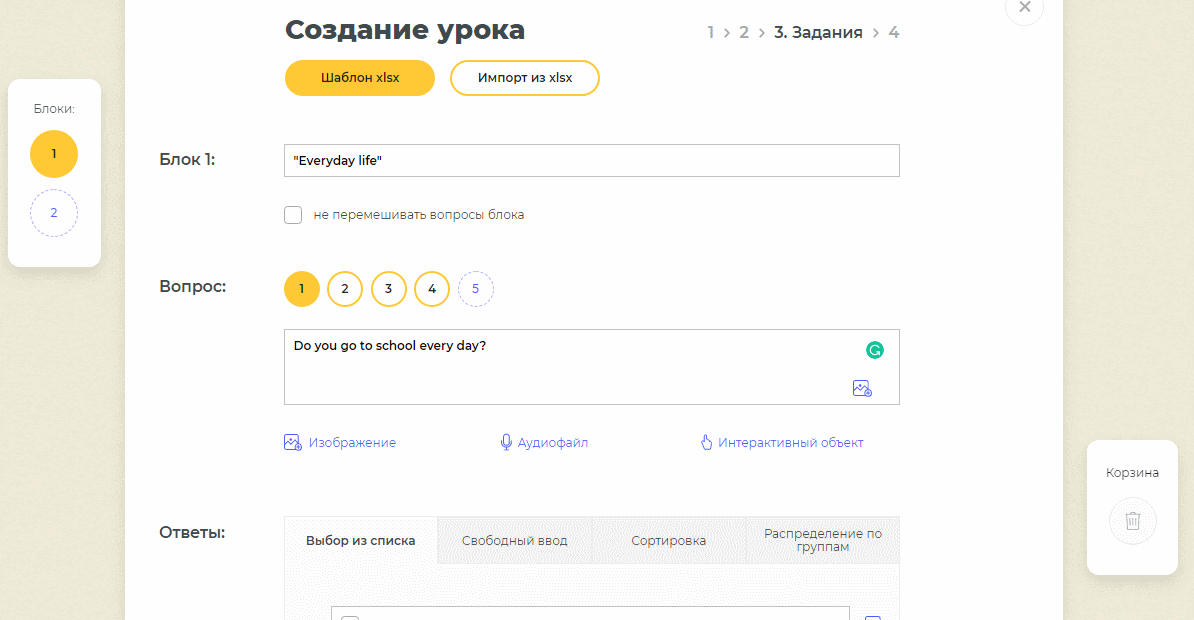1194x620 pixels.
Task: Return to step 1 via the breadcrumb
Action: (x=710, y=32)
